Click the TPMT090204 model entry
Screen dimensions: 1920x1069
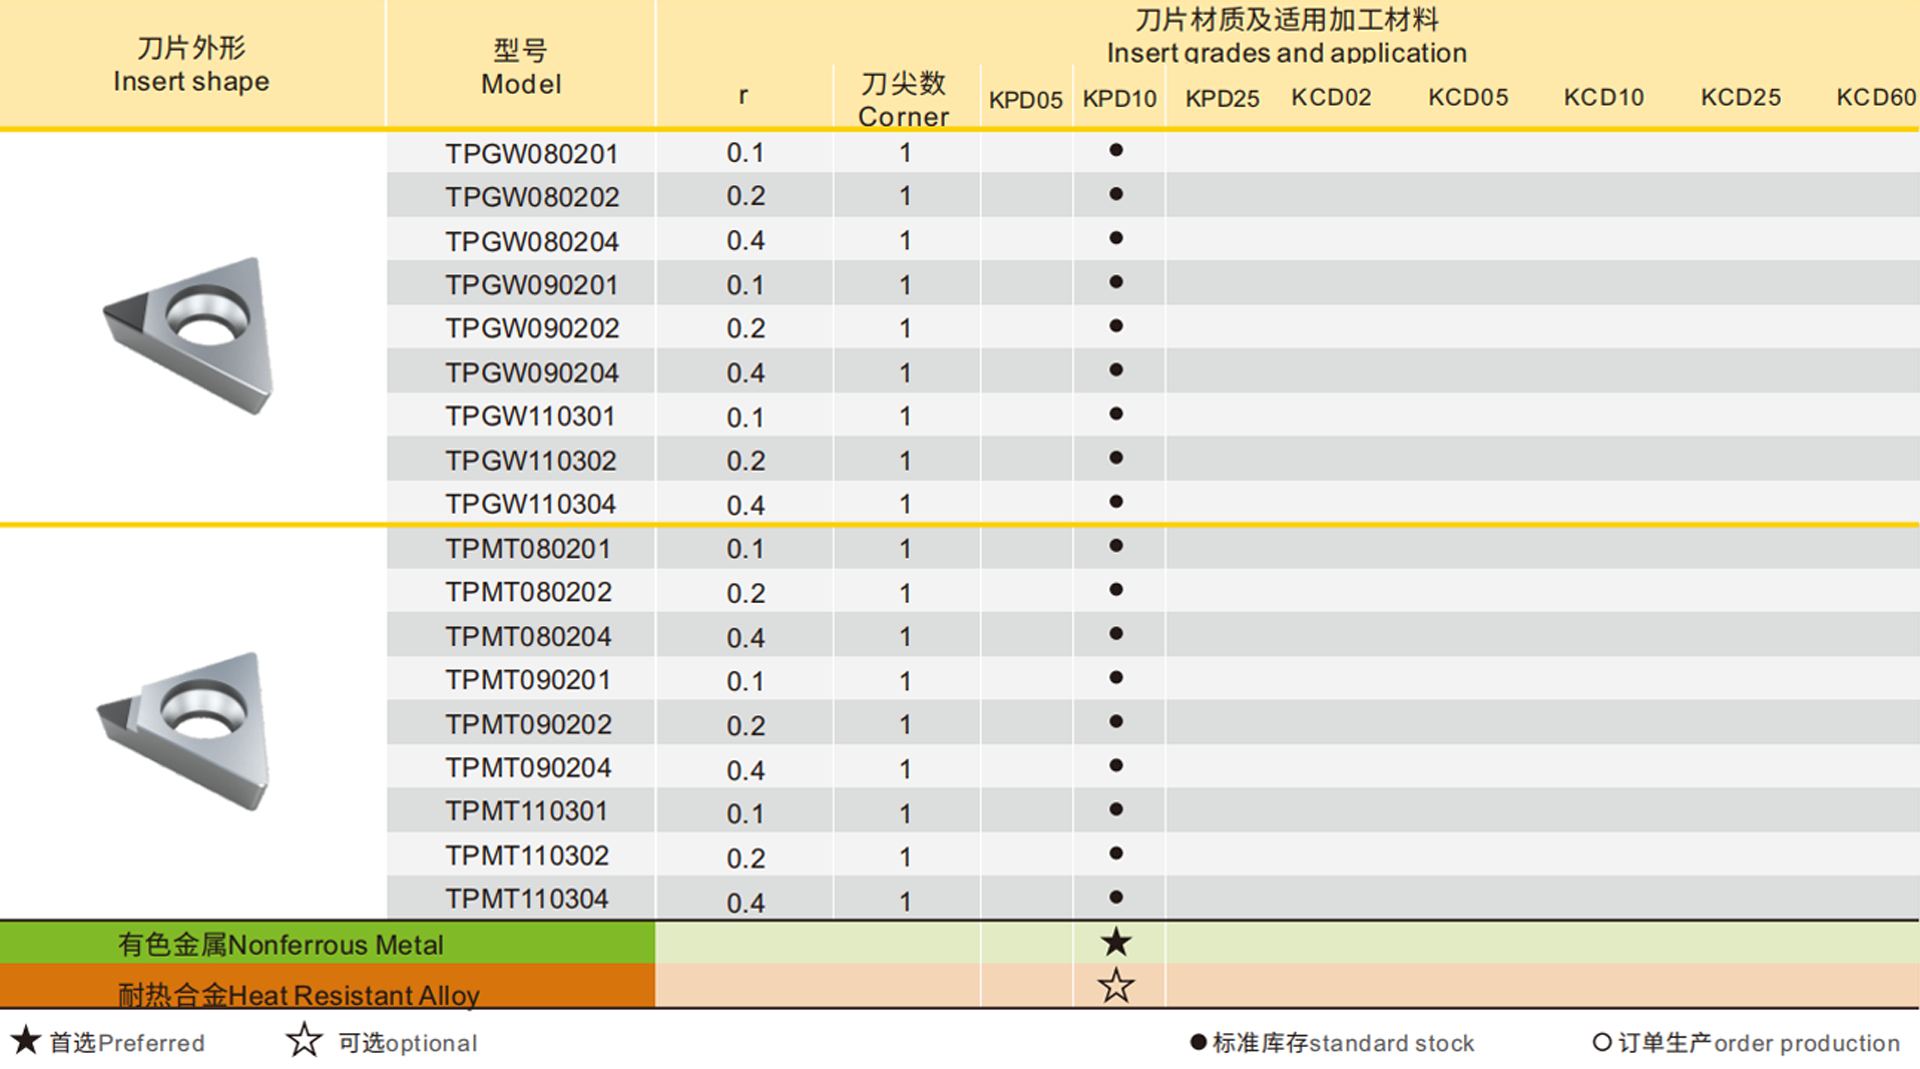[531, 767]
